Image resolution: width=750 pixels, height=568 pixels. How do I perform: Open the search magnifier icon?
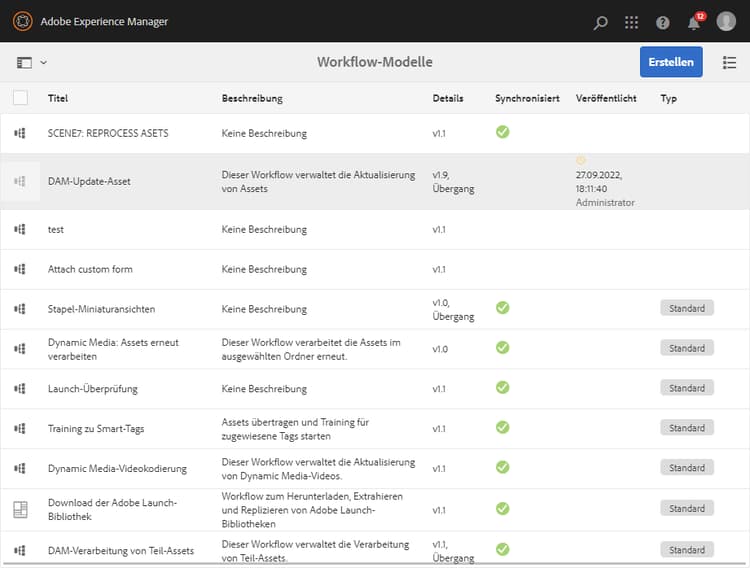[x=600, y=22]
